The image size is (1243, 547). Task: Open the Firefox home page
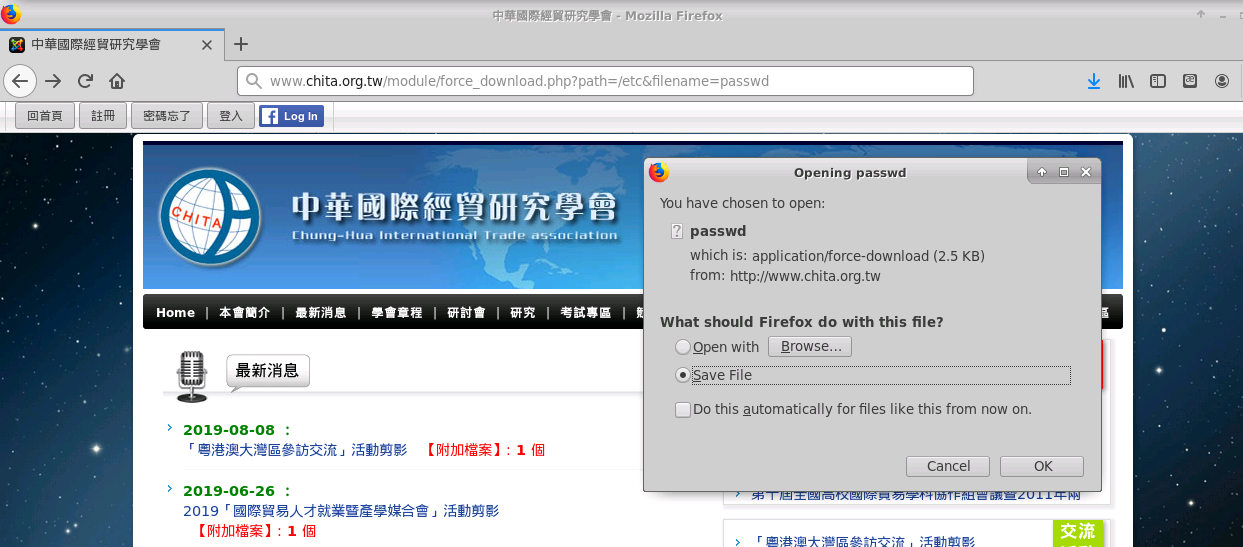[117, 81]
